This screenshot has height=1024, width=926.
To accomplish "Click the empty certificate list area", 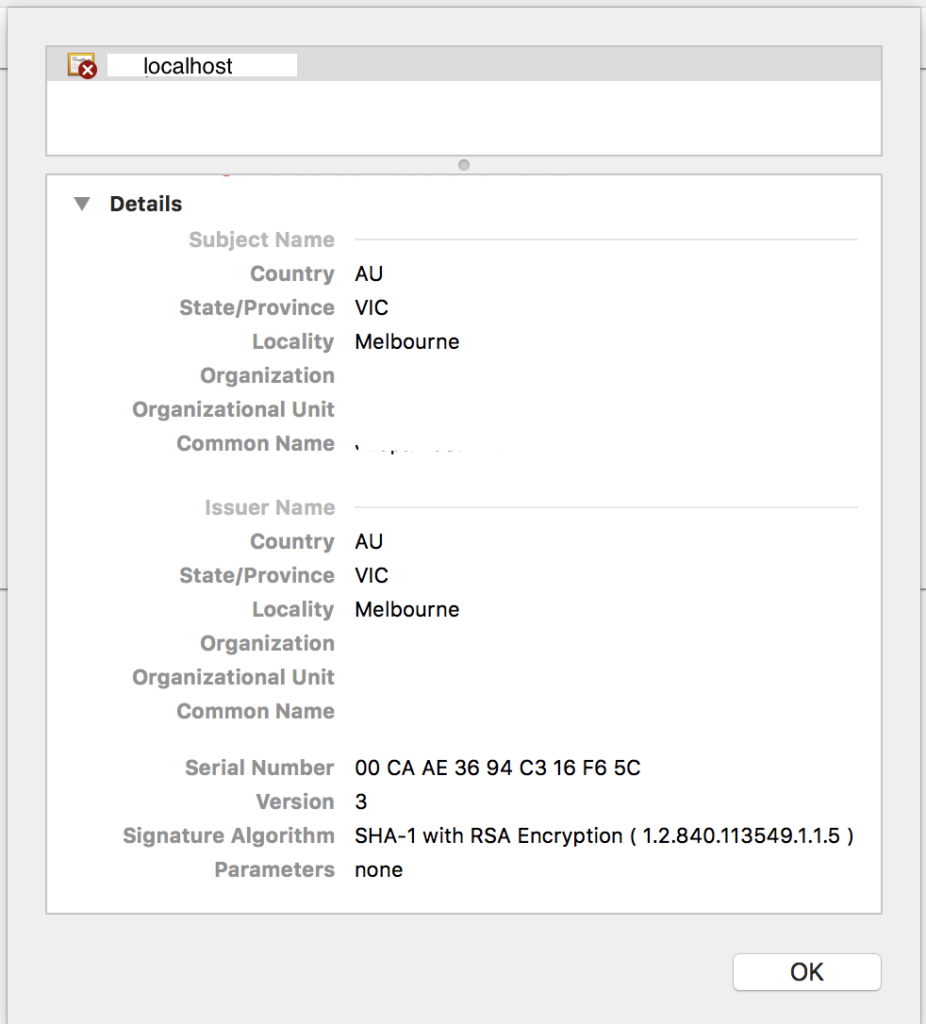I will click(x=463, y=120).
